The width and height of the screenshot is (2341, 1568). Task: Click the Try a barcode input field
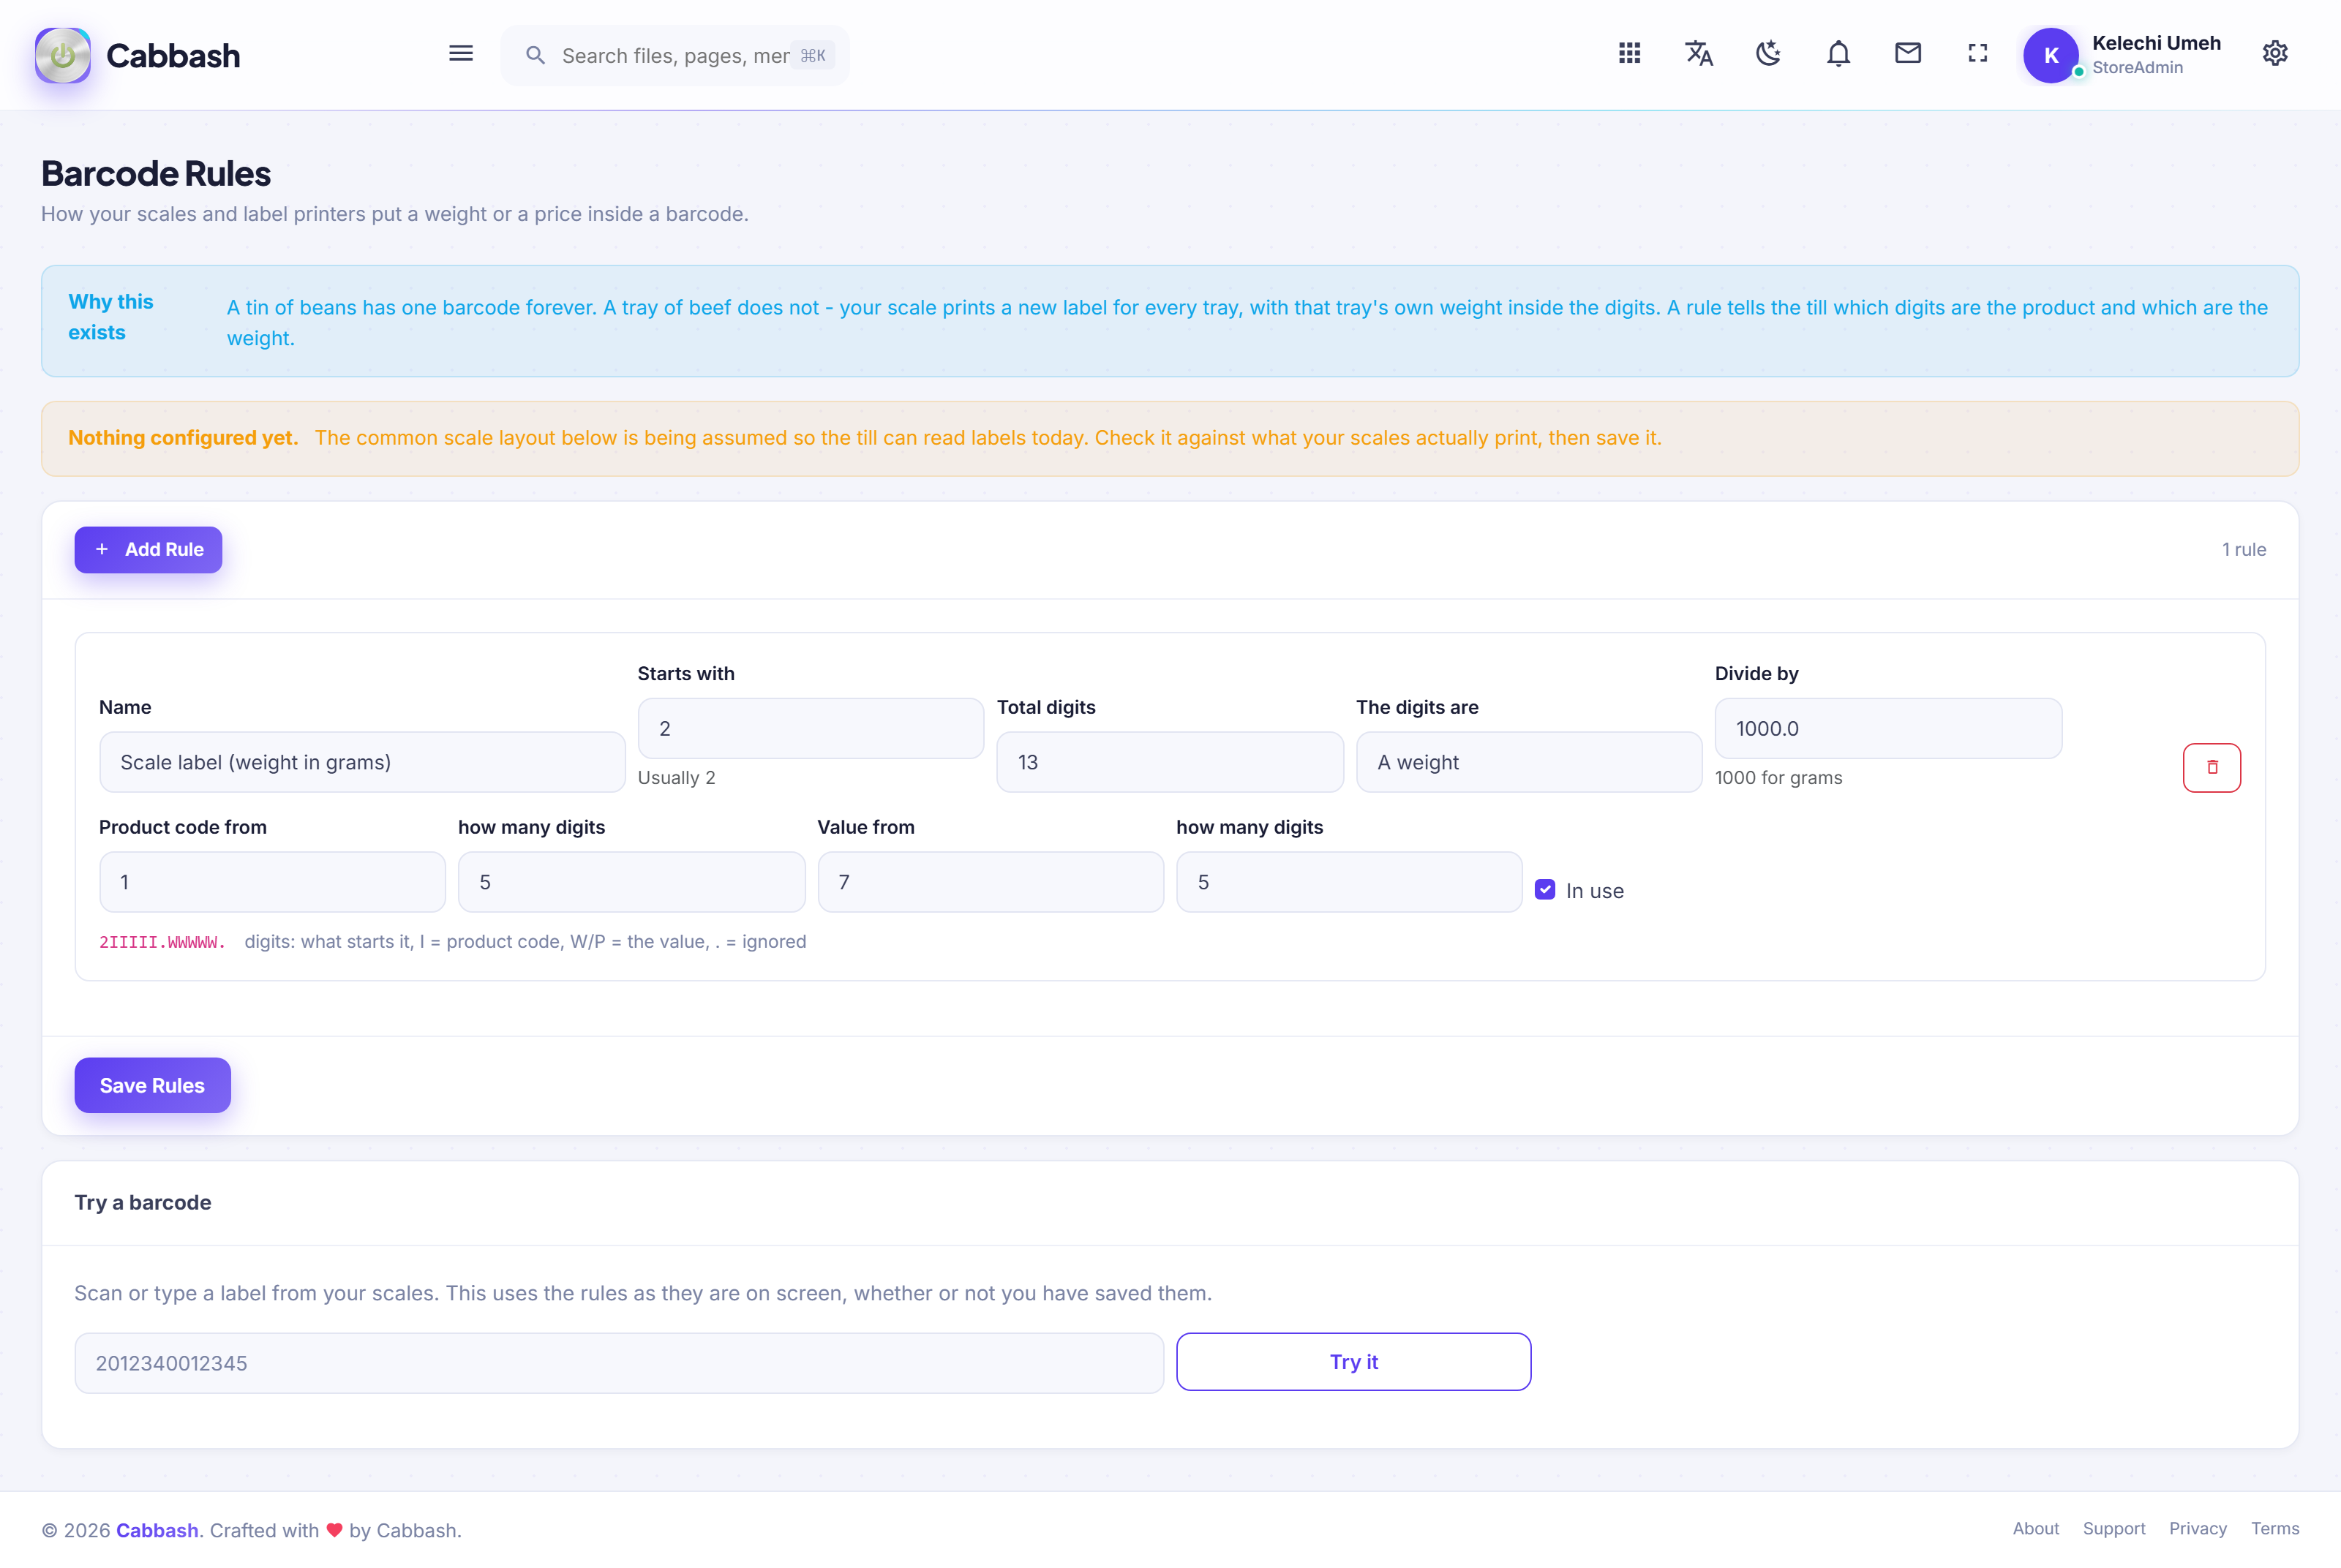point(619,1363)
